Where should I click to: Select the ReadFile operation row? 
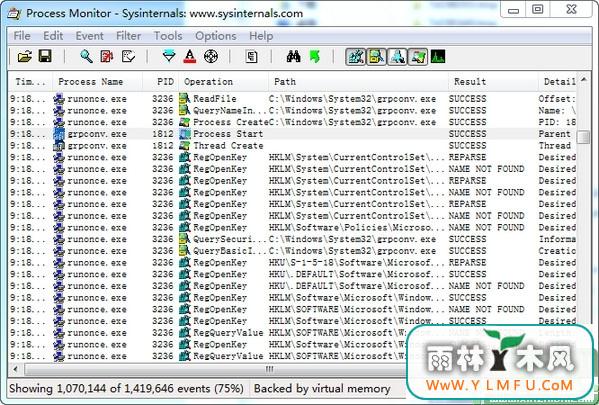click(292, 99)
